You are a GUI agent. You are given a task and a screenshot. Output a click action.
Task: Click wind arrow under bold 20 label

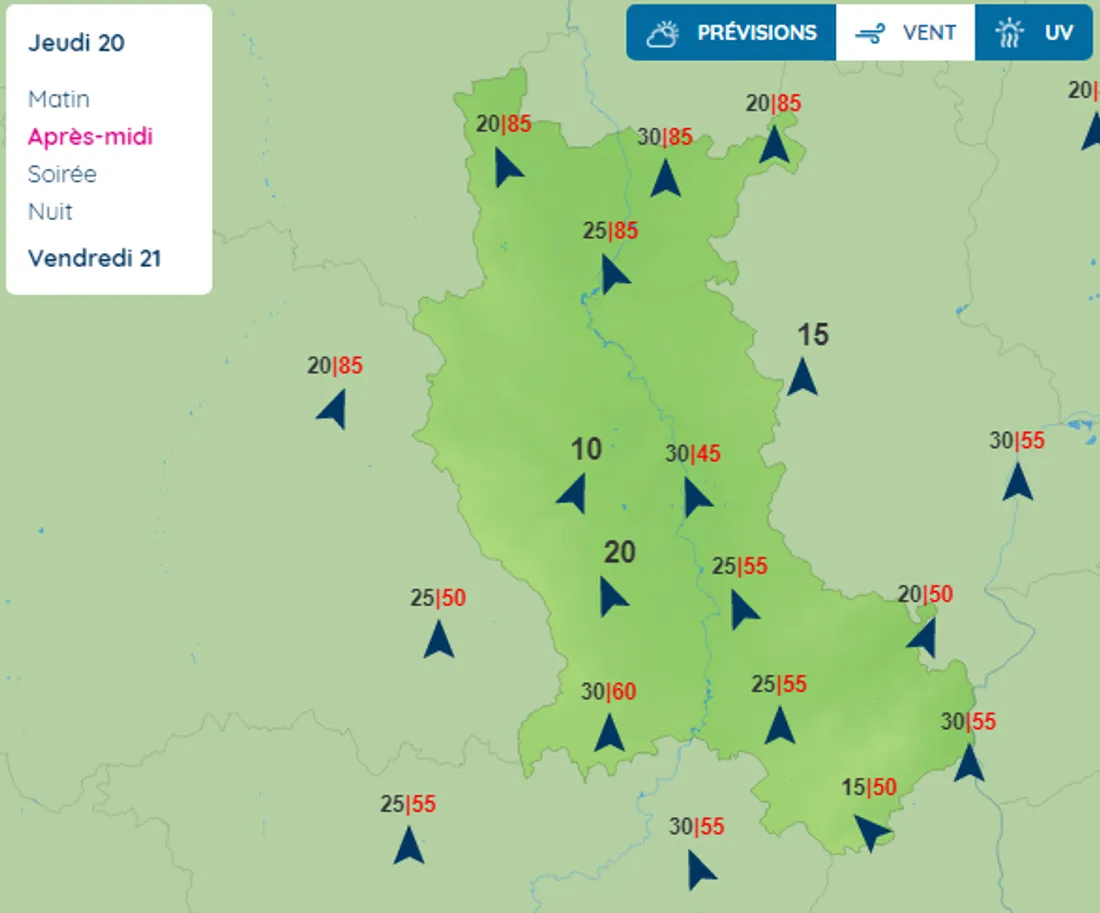tap(611, 596)
